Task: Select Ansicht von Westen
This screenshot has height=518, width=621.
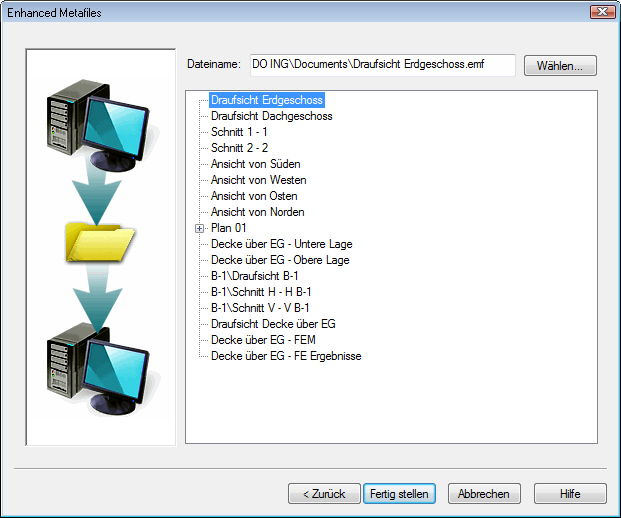Action: (x=259, y=180)
